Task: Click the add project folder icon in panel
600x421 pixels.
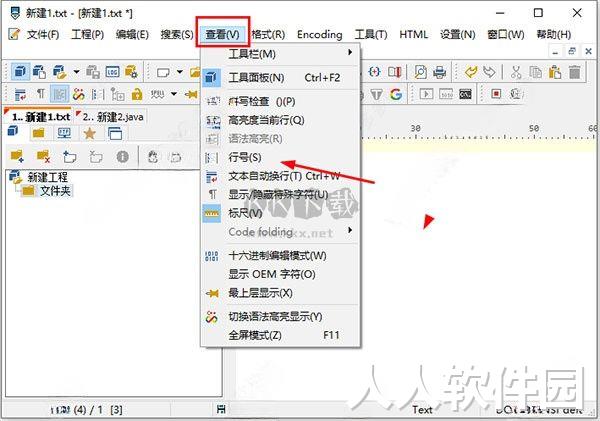Action: [x=18, y=157]
